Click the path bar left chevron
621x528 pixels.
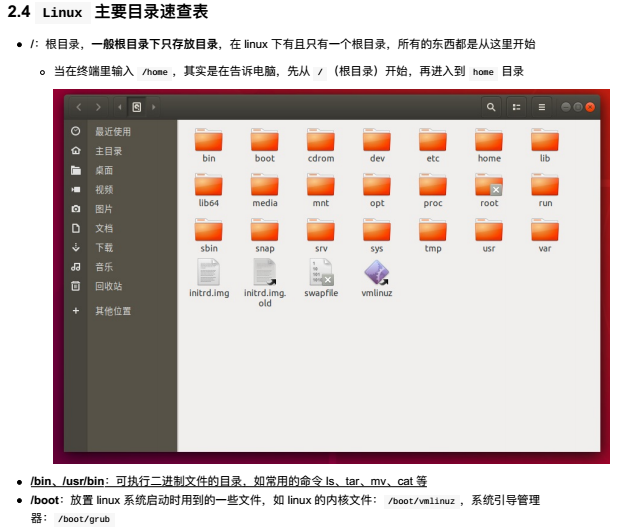(x=120, y=107)
